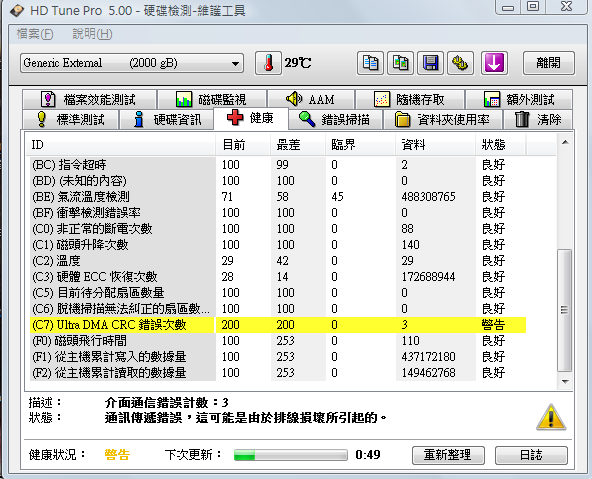The width and height of the screenshot is (592, 479).
Task: Open the drive selection dropdown
Action: [132, 63]
